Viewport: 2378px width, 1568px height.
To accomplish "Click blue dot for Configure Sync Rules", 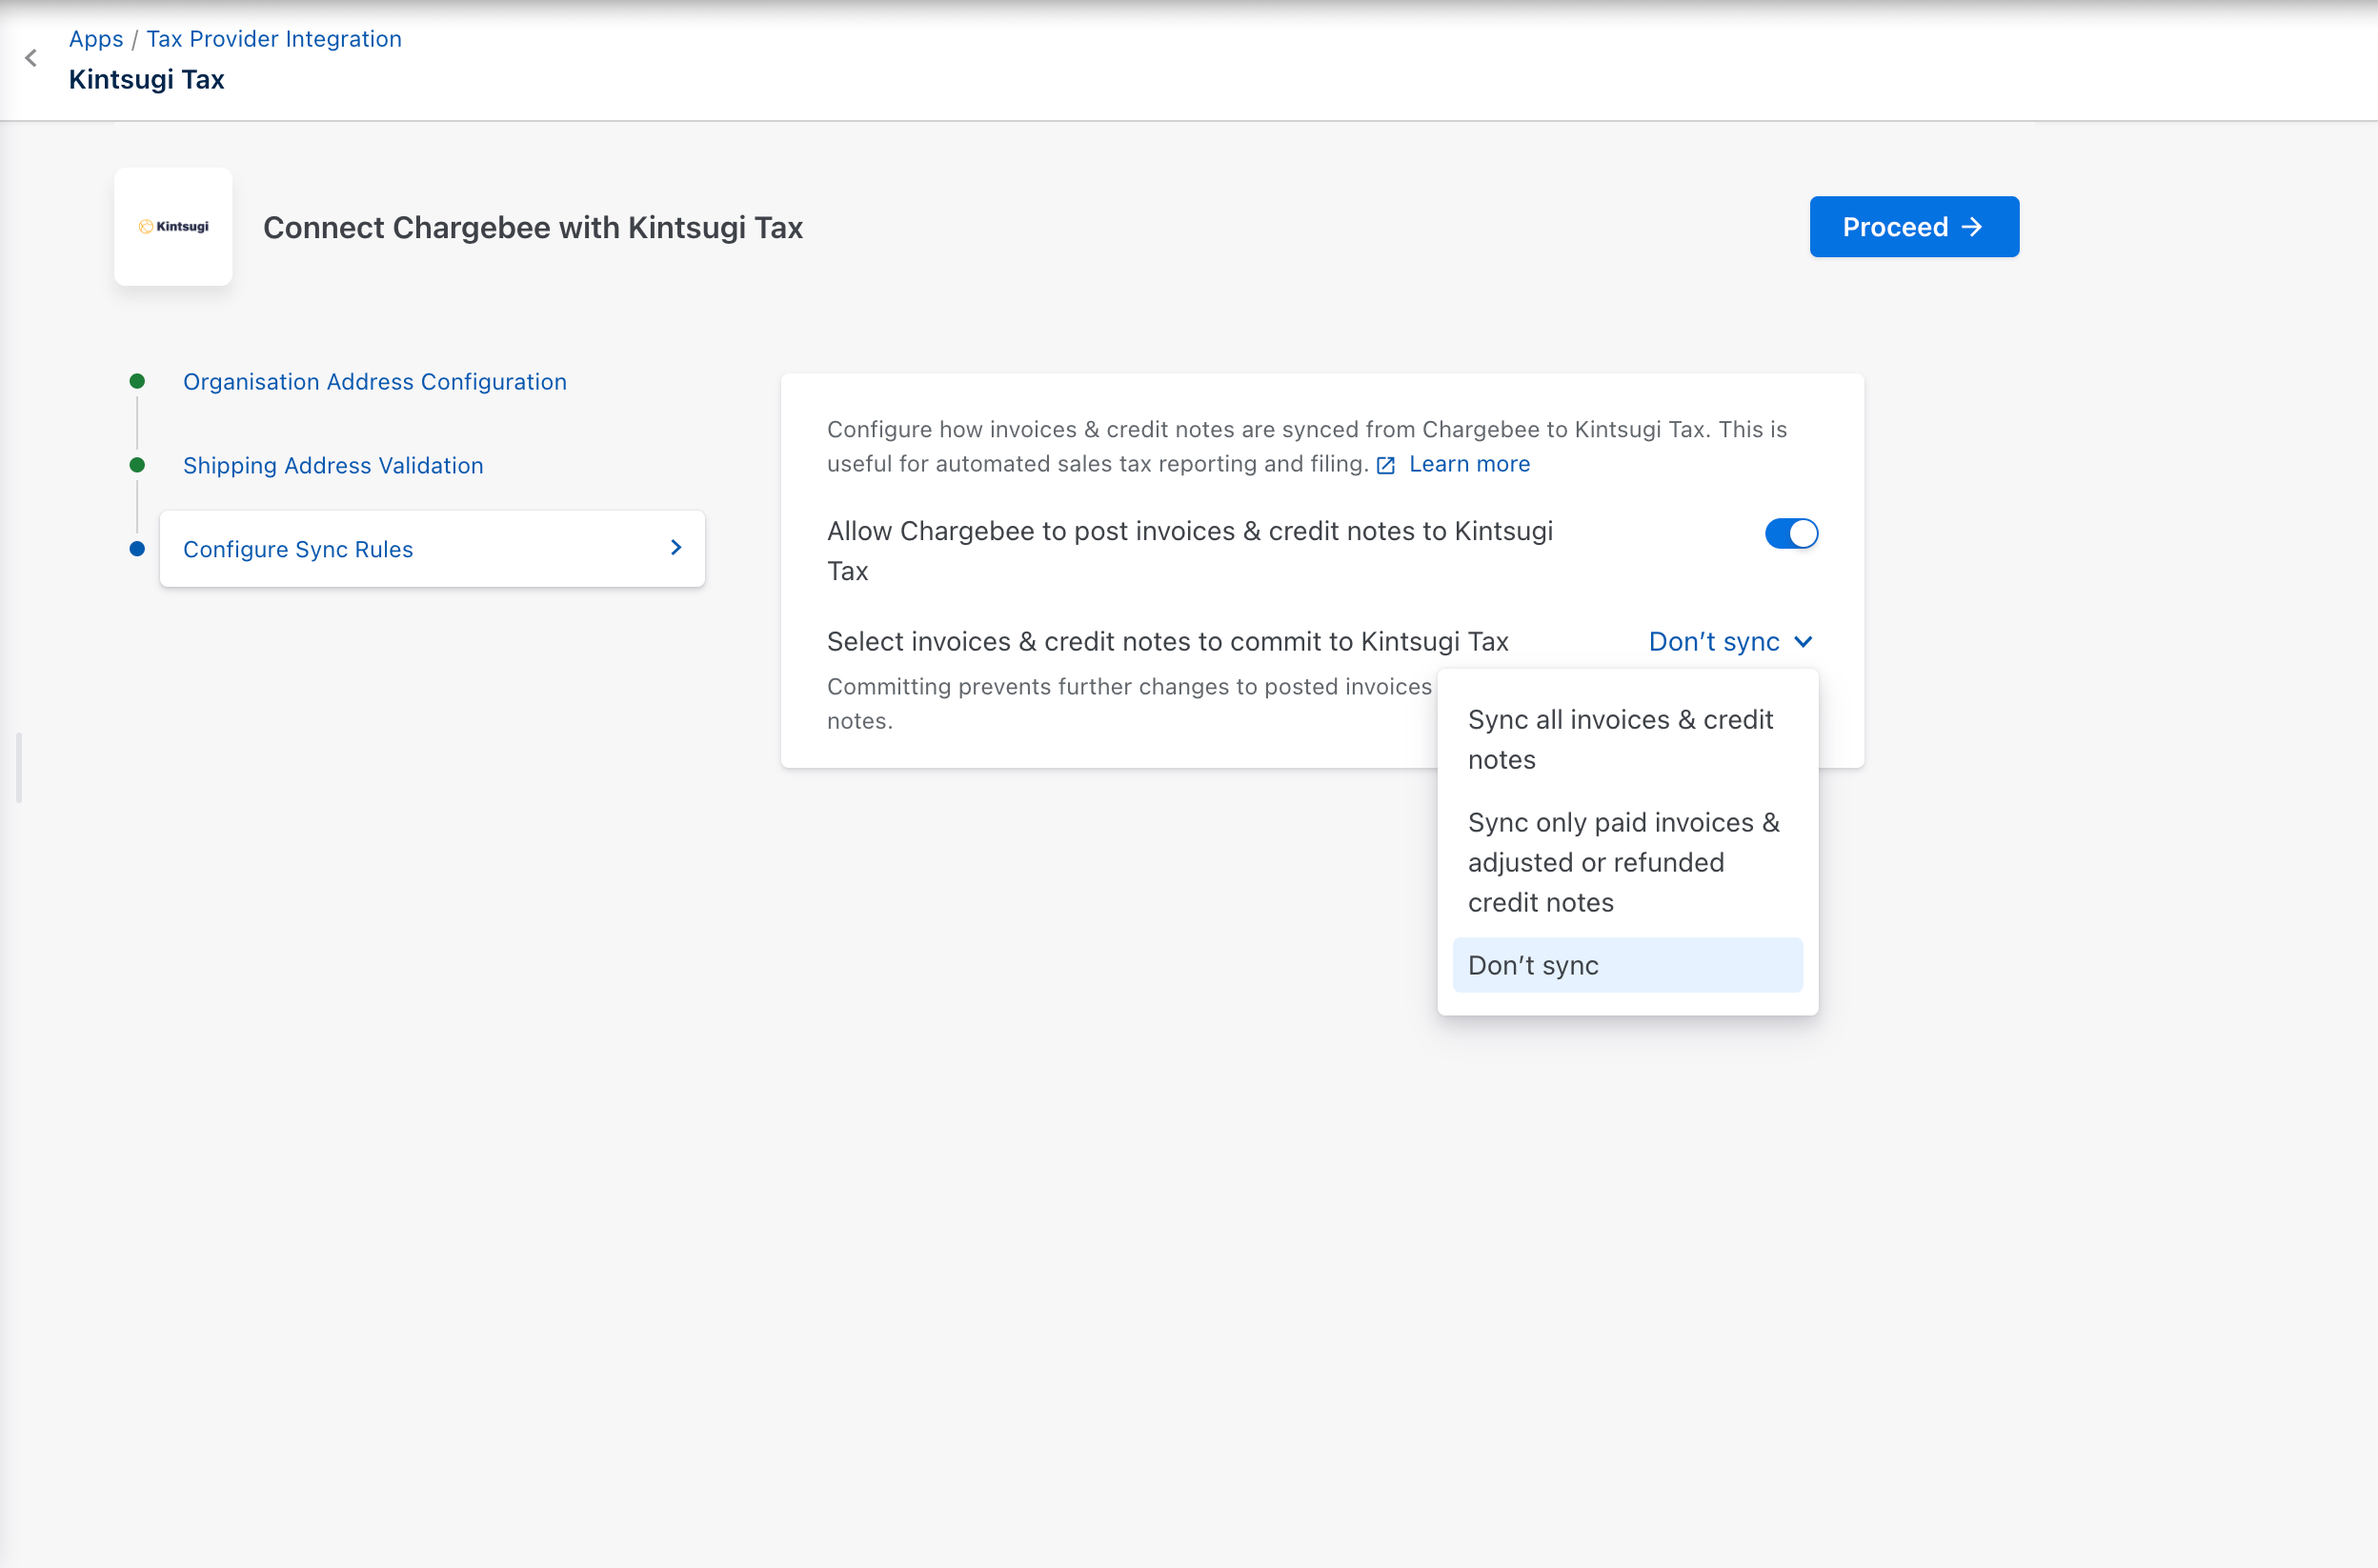I will click(138, 549).
